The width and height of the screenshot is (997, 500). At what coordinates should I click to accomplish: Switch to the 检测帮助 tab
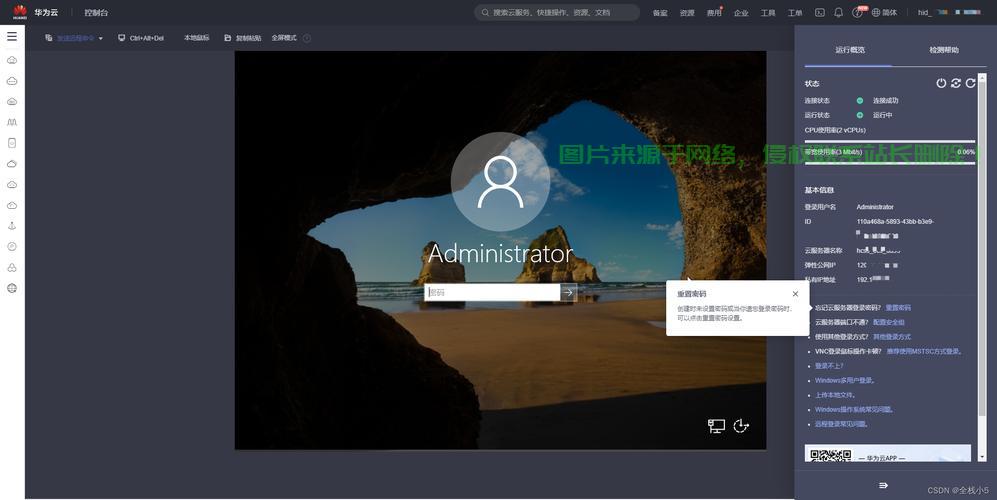[943, 50]
